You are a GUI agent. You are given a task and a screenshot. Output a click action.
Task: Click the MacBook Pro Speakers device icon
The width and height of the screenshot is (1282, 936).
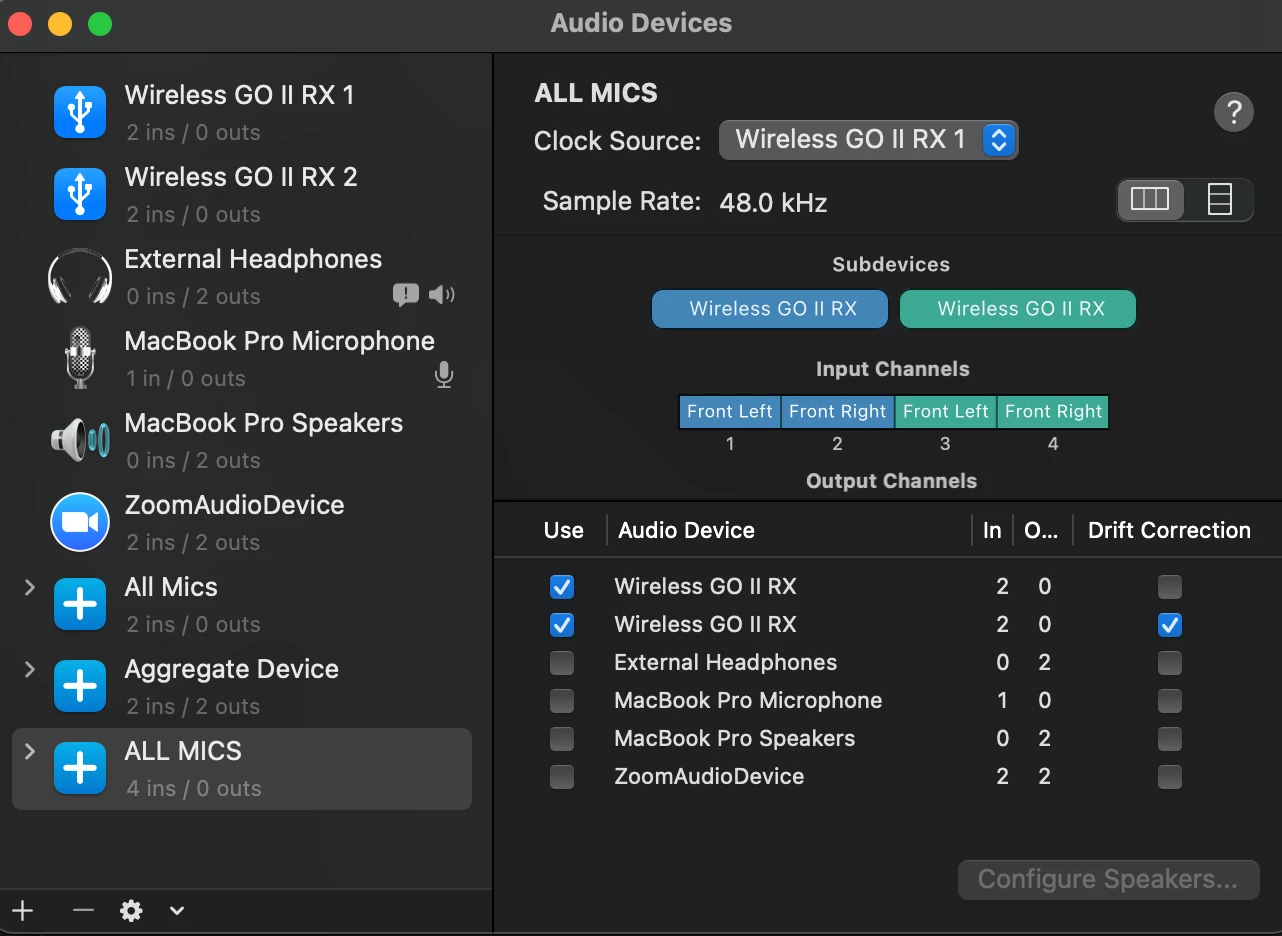click(x=80, y=440)
